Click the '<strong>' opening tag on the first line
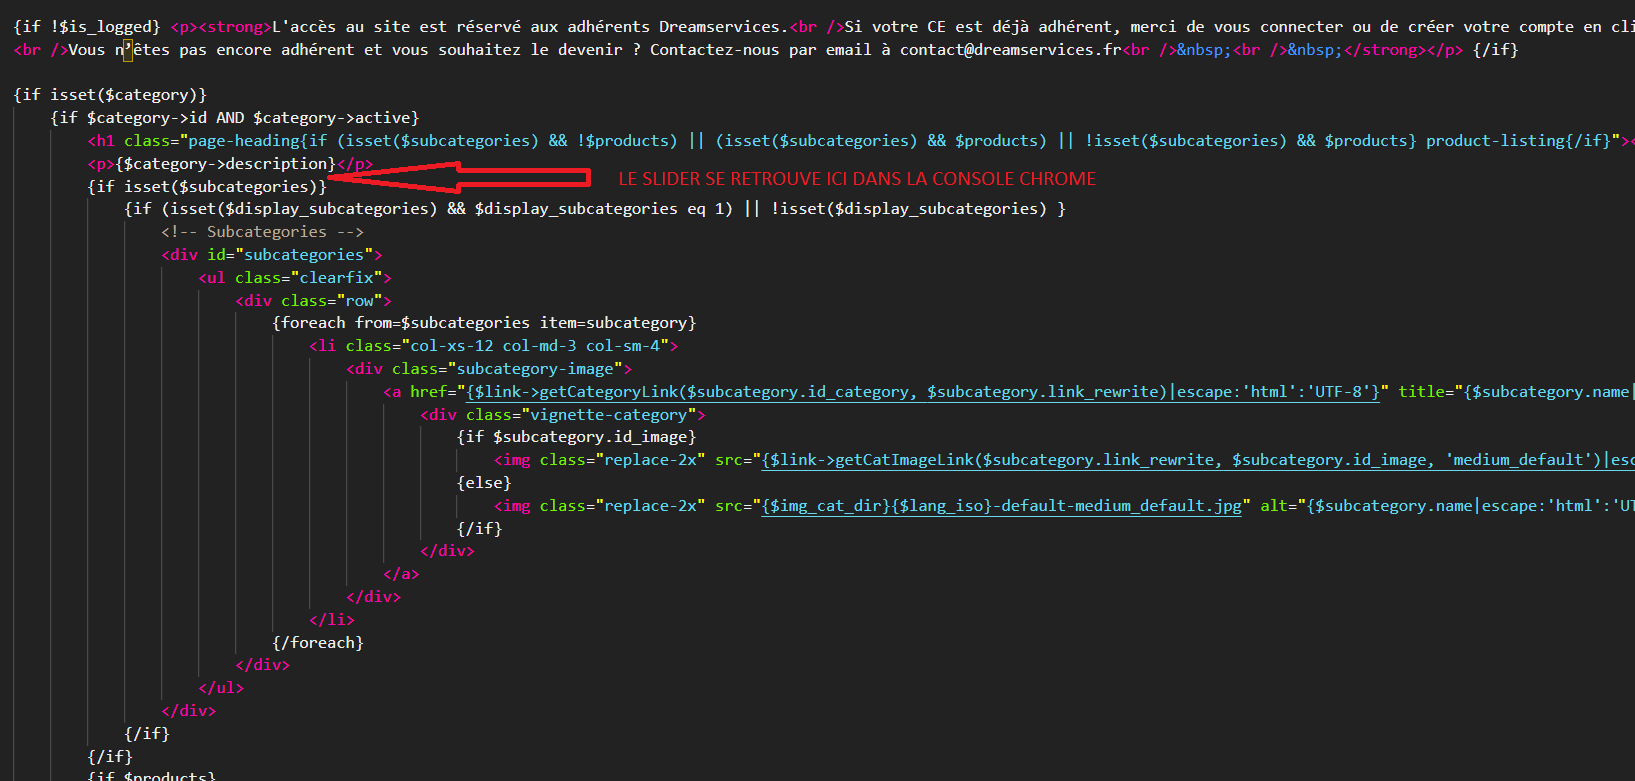1635x781 pixels. 235,27
